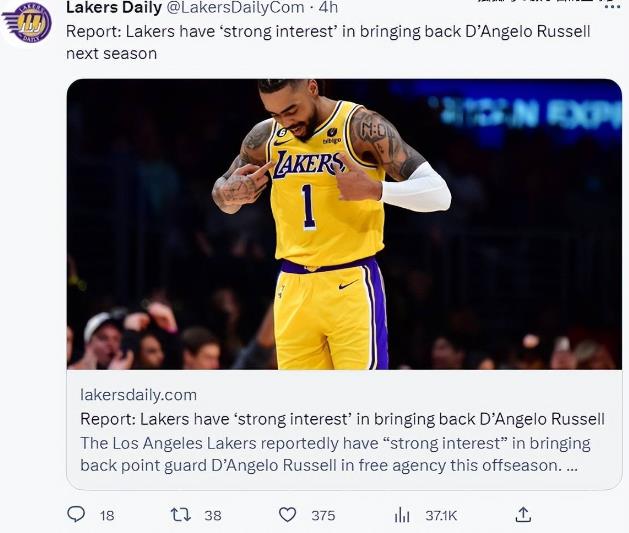Click the 37.1K views count

tap(440, 515)
